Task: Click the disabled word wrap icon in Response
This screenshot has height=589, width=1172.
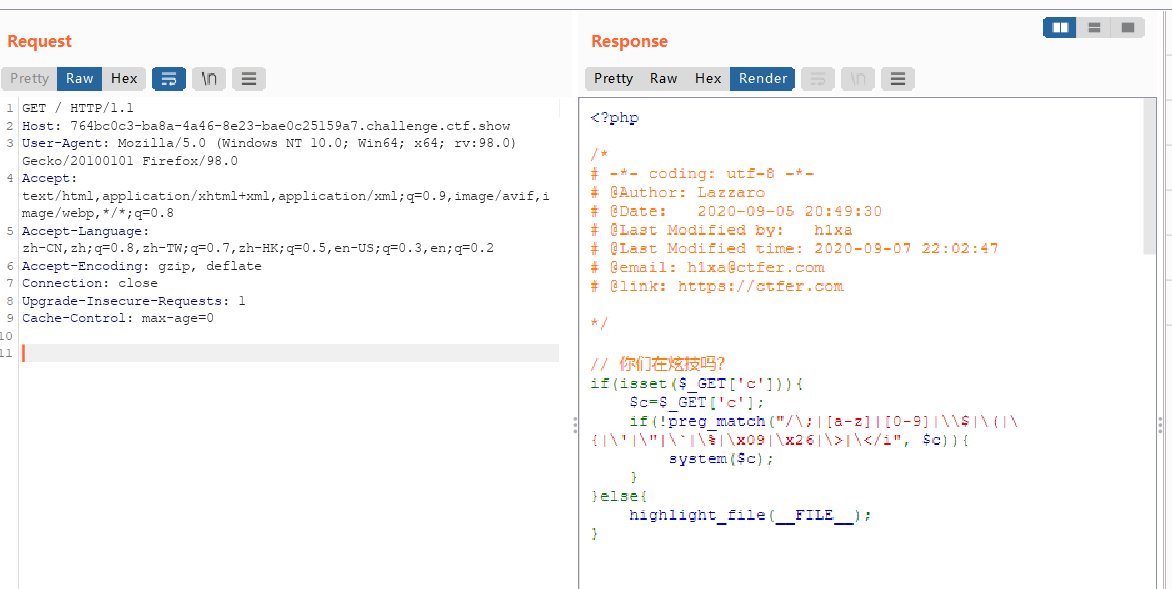Action: click(x=818, y=78)
